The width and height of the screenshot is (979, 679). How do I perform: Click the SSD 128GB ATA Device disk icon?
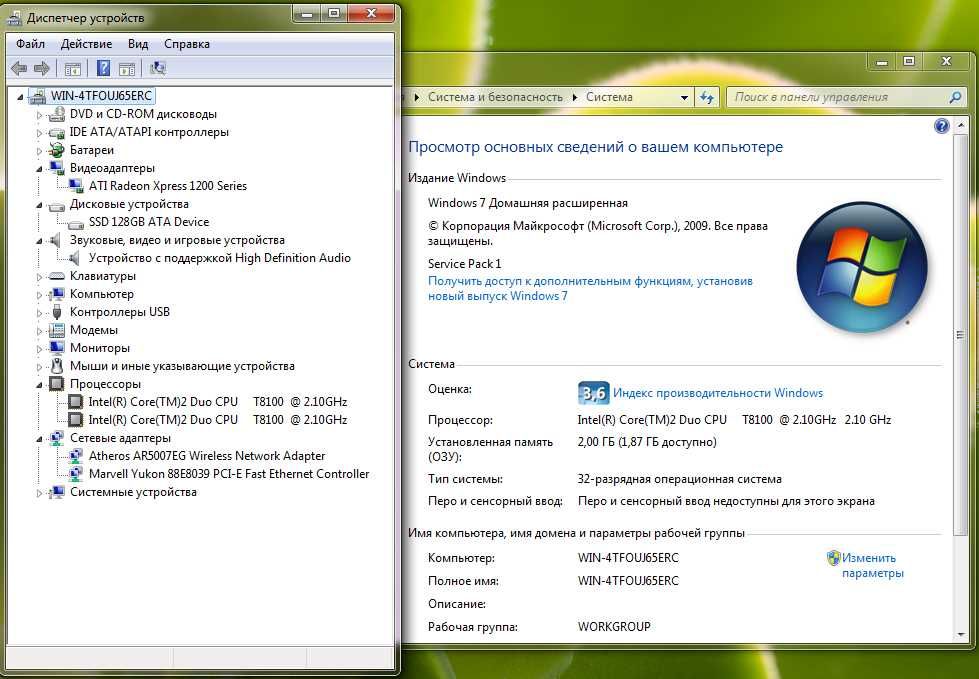click(x=76, y=223)
